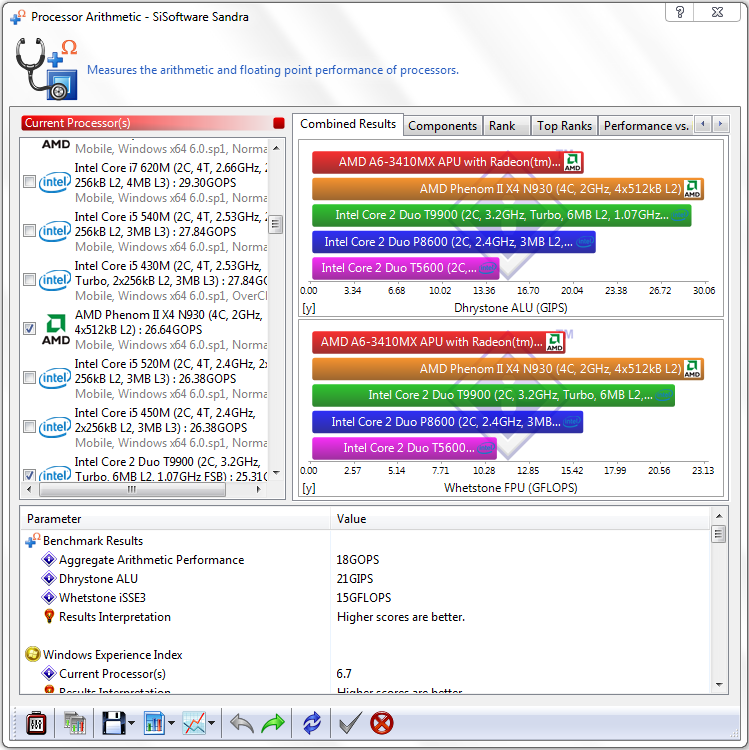Click the red Current Processor color square
The image size is (749, 750).
(x=279, y=123)
